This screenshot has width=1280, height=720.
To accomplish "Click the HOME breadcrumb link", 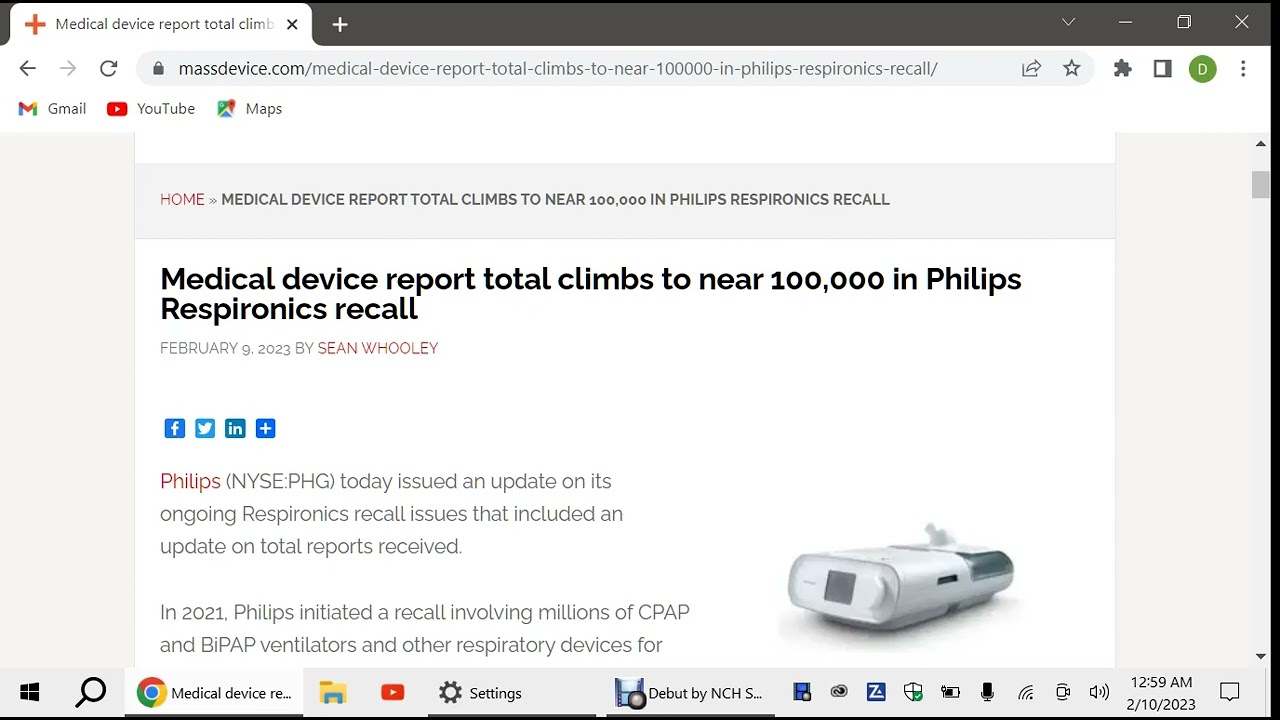I will (182, 199).
